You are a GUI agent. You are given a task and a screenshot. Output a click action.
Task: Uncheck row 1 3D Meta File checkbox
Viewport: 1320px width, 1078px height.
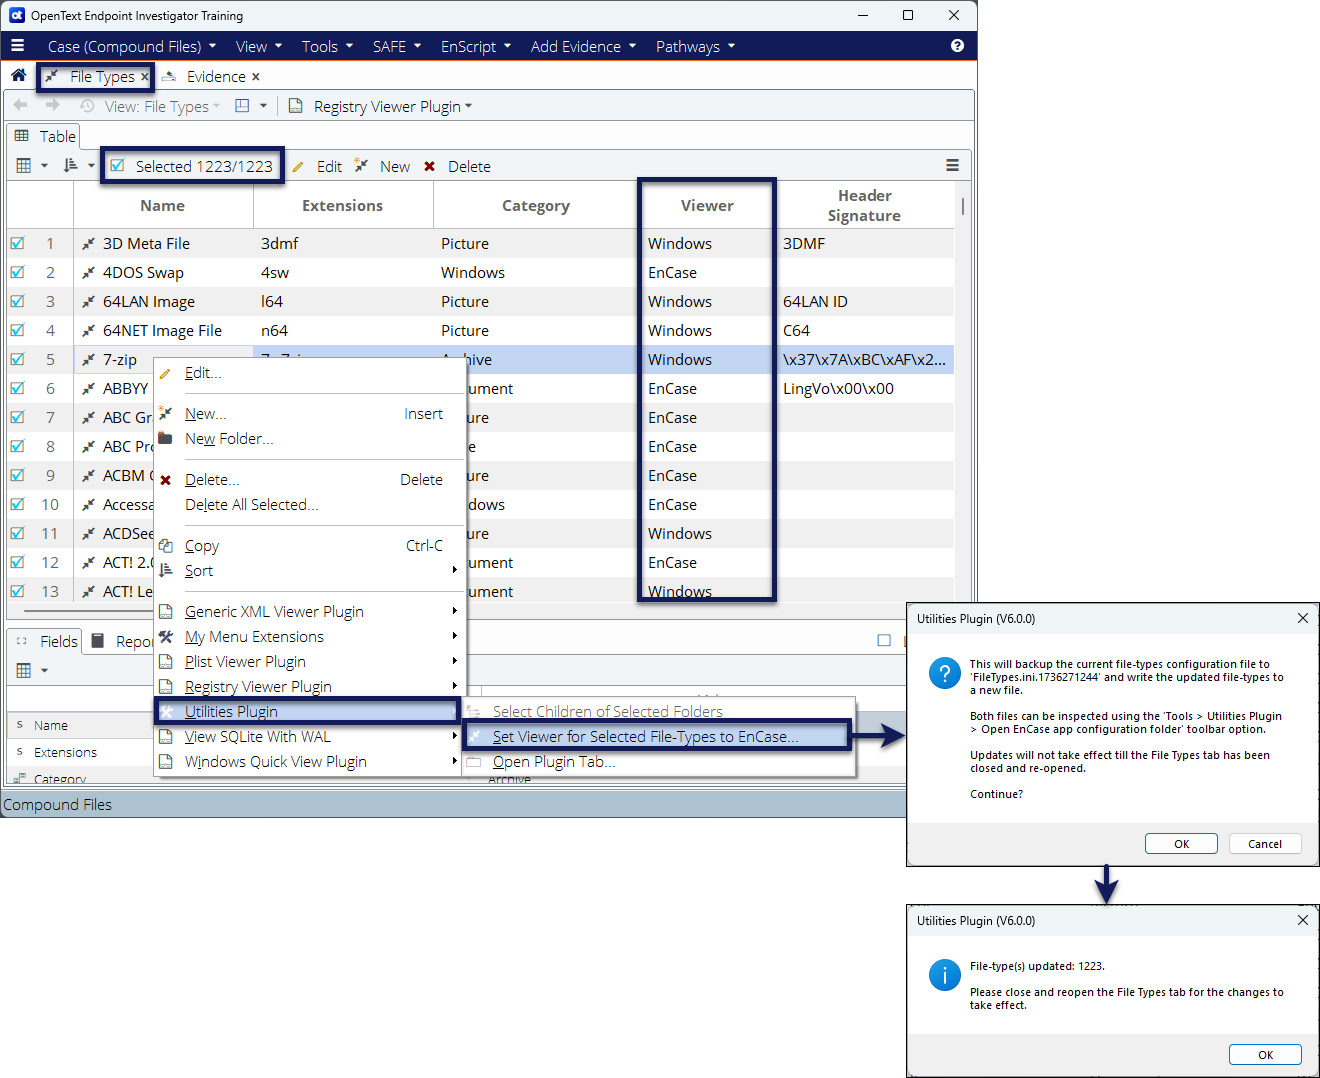tap(18, 243)
